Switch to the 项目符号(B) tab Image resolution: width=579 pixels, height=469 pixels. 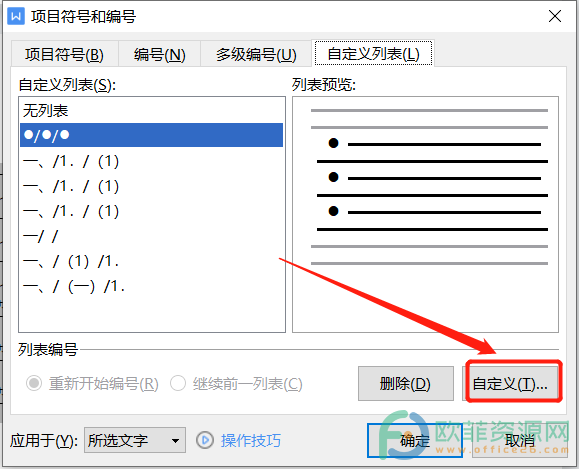click(65, 54)
